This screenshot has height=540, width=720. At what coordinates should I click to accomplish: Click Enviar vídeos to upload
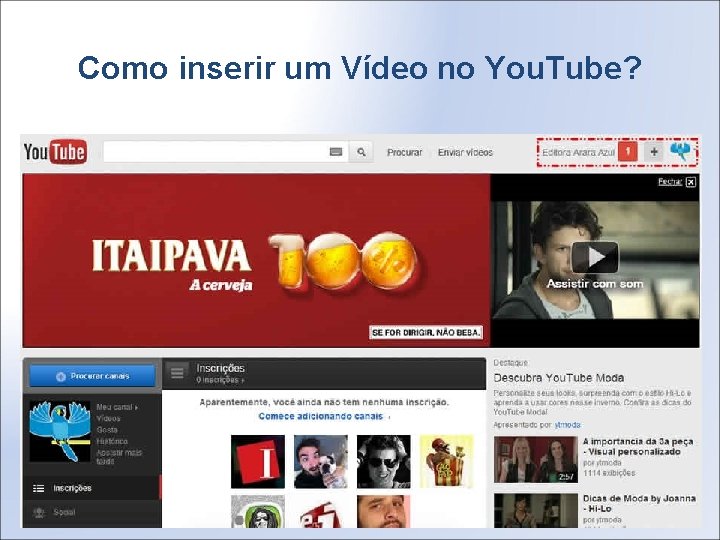click(x=465, y=152)
